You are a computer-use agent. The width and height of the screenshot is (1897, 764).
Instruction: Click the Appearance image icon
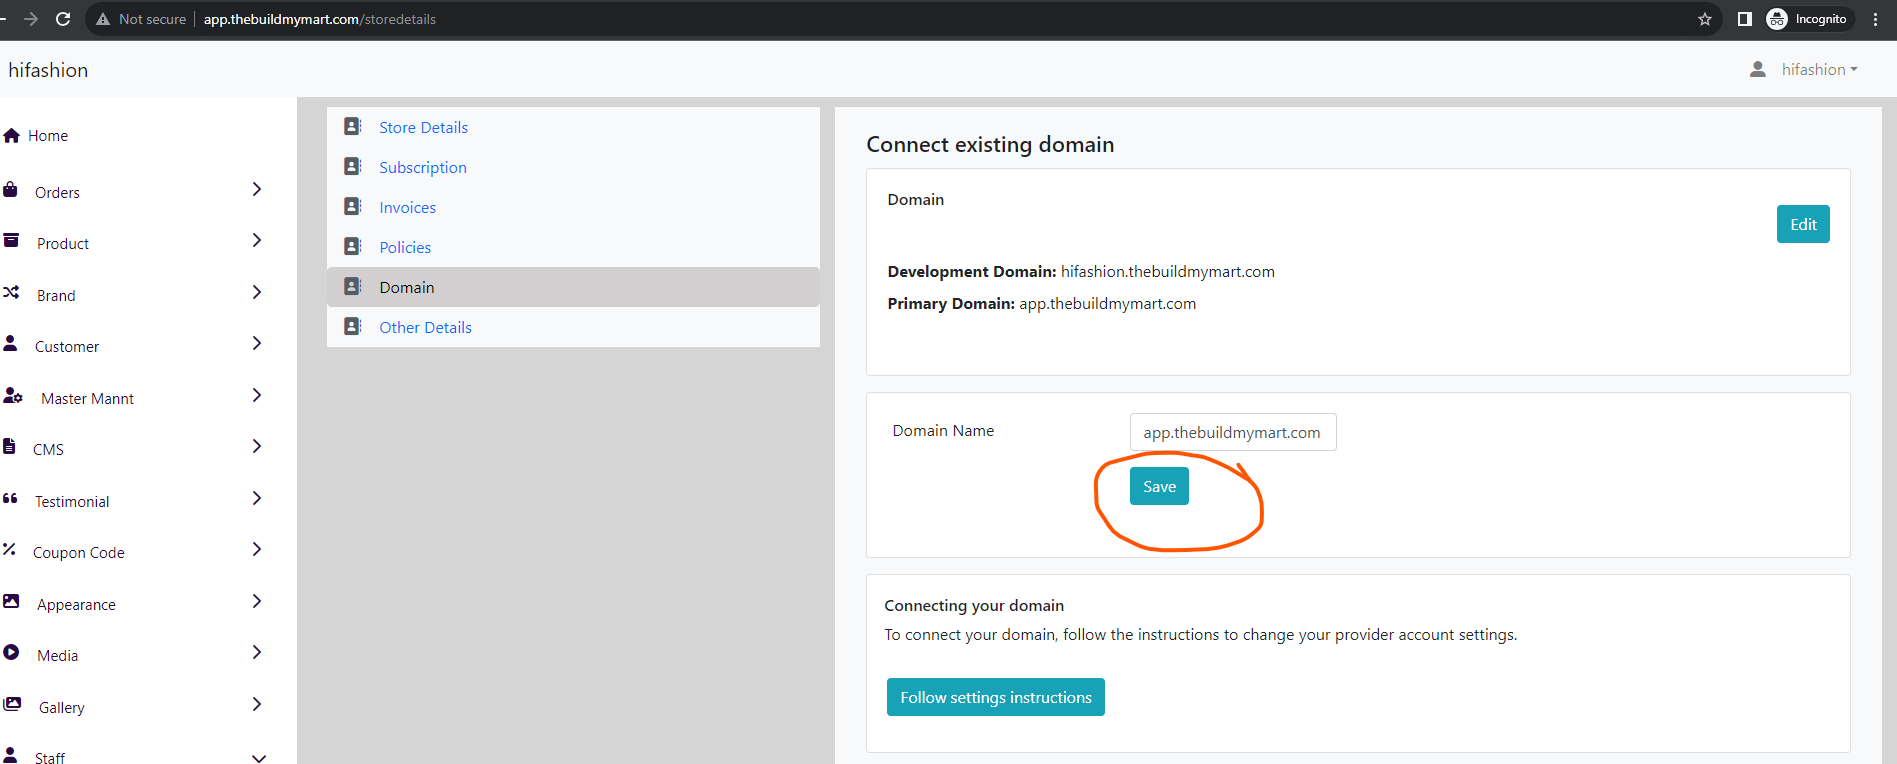point(11,601)
